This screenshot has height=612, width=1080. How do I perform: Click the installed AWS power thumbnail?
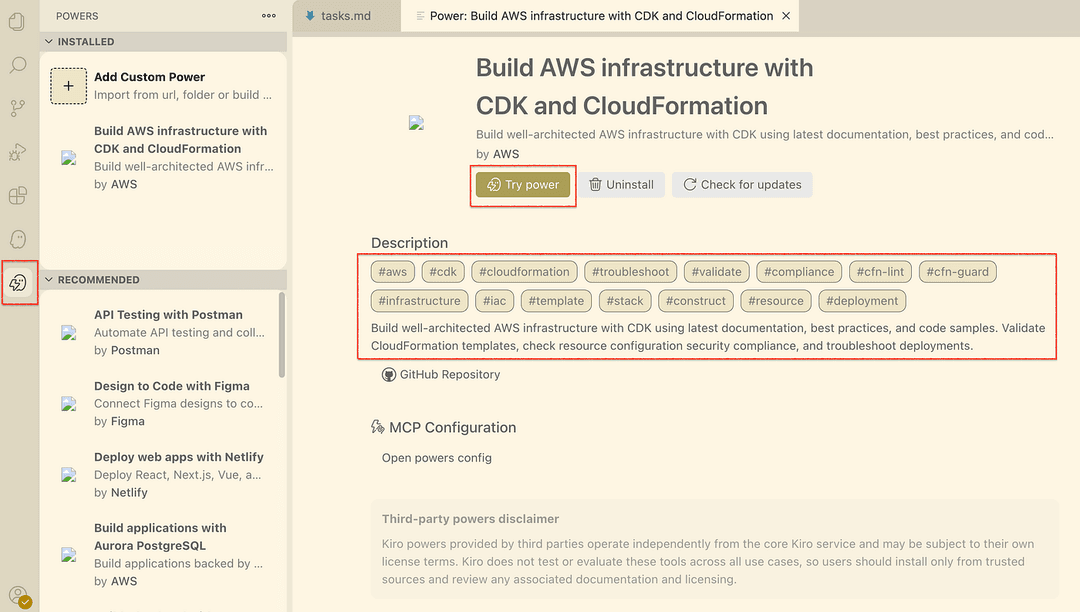[68, 158]
